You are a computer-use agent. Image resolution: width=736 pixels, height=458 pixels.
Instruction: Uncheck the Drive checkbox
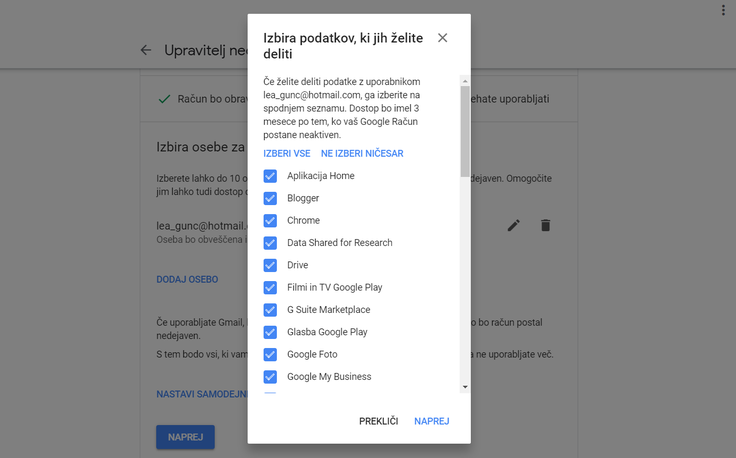click(x=270, y=265)
